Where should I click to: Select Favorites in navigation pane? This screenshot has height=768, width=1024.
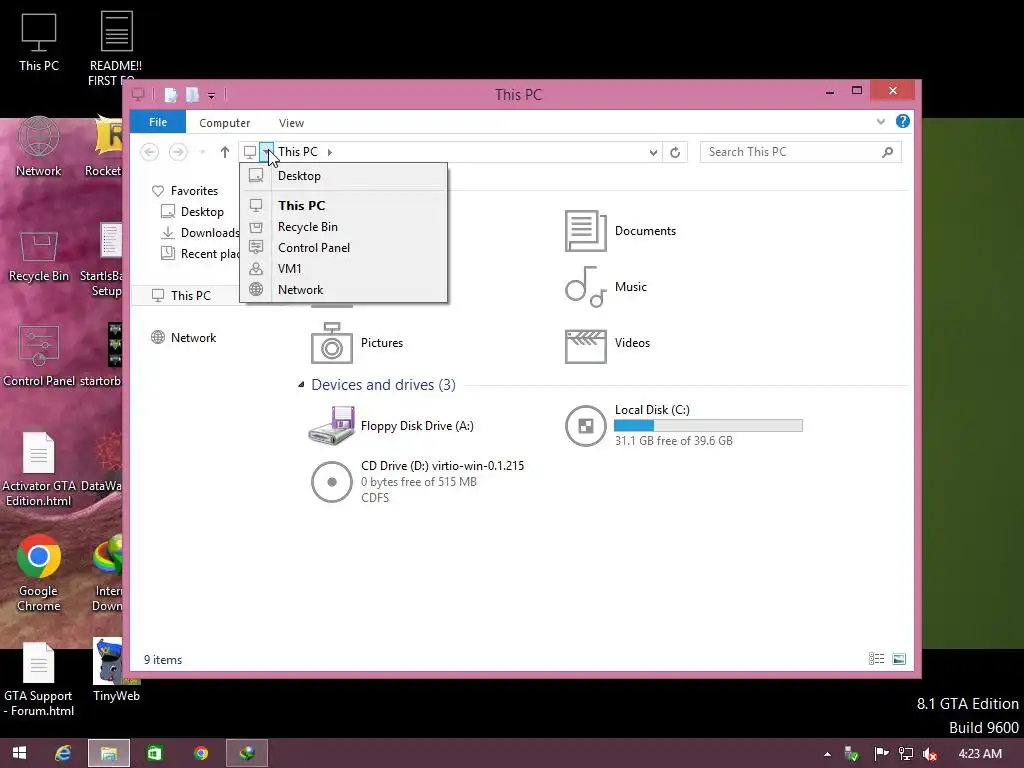point(194,191)
